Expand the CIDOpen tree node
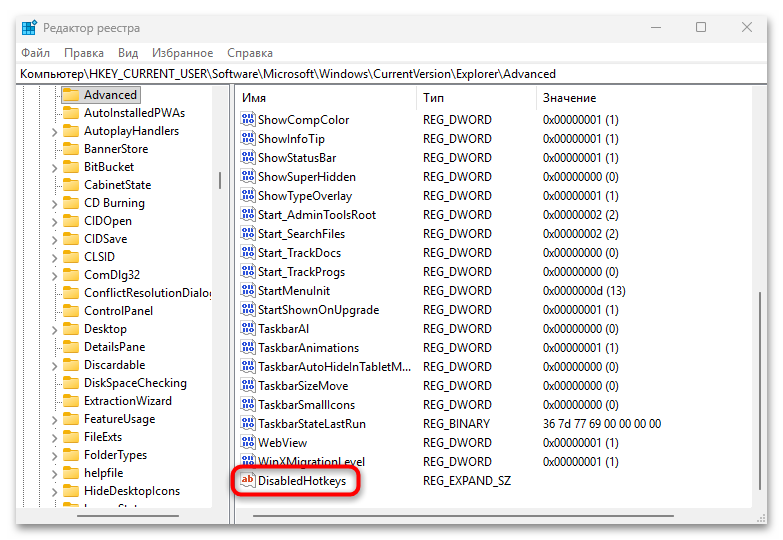Viewport: 783px width, 540px height. (54, 222)
